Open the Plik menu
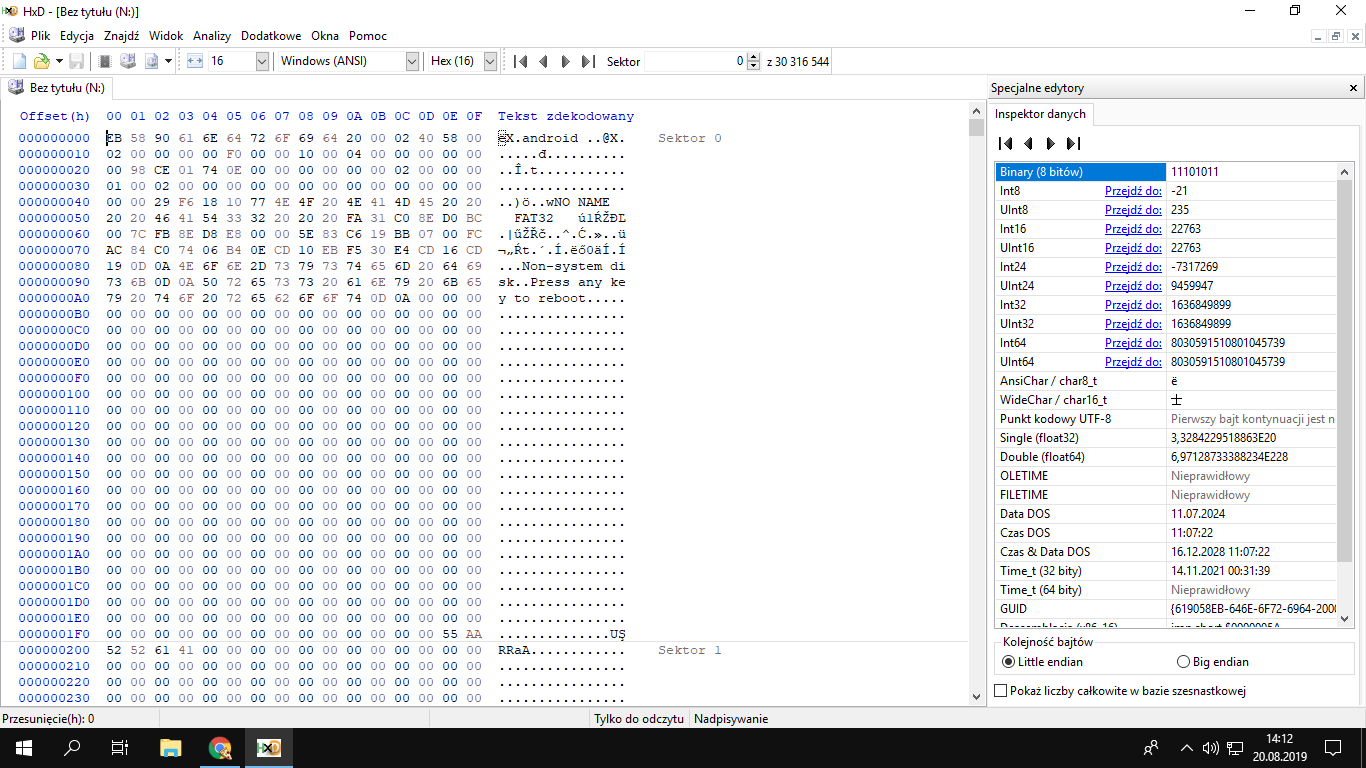This screenshot has height=768, width=1366. [x=40, y=35]
